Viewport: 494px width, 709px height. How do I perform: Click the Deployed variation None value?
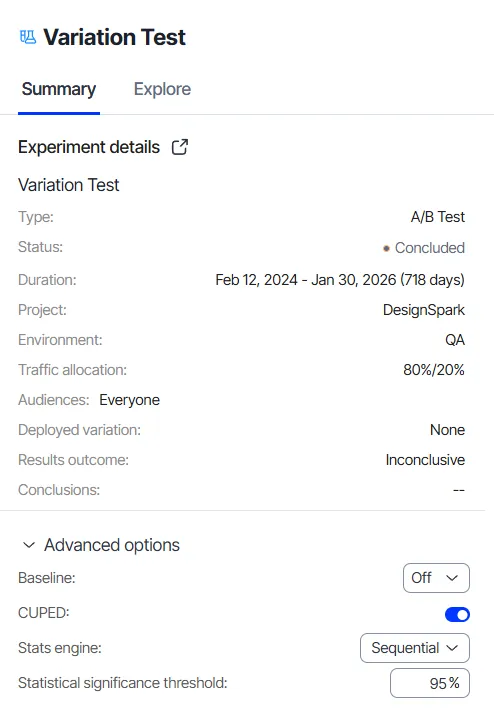point(447,430)
